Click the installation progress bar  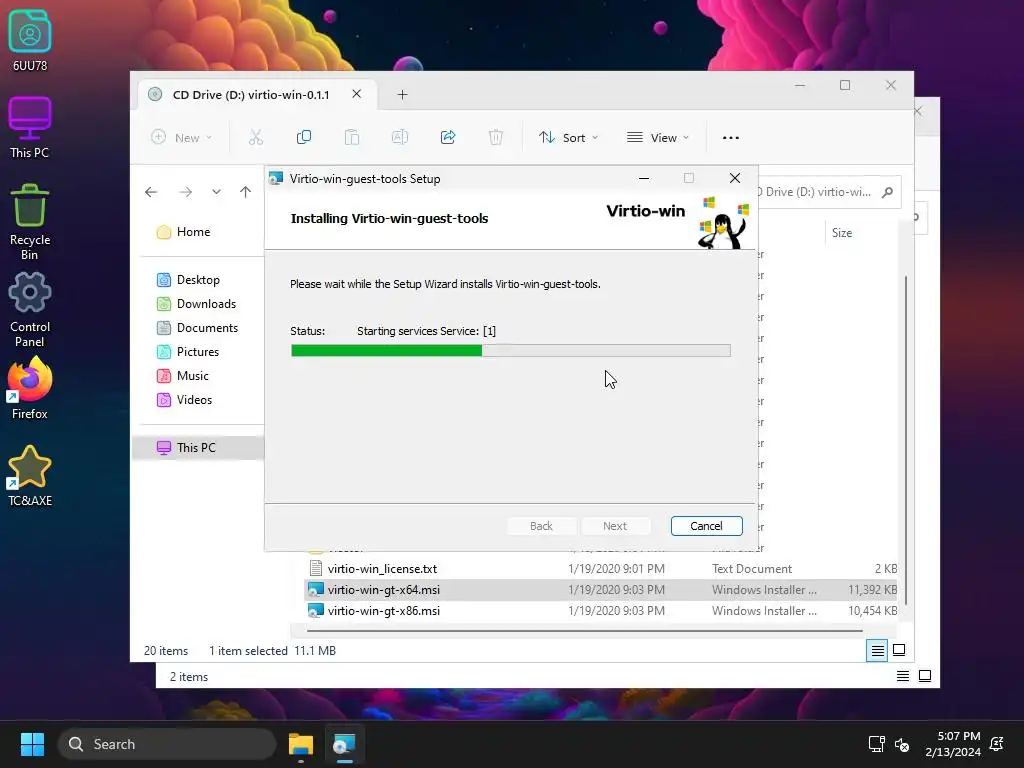click(511, 351)
